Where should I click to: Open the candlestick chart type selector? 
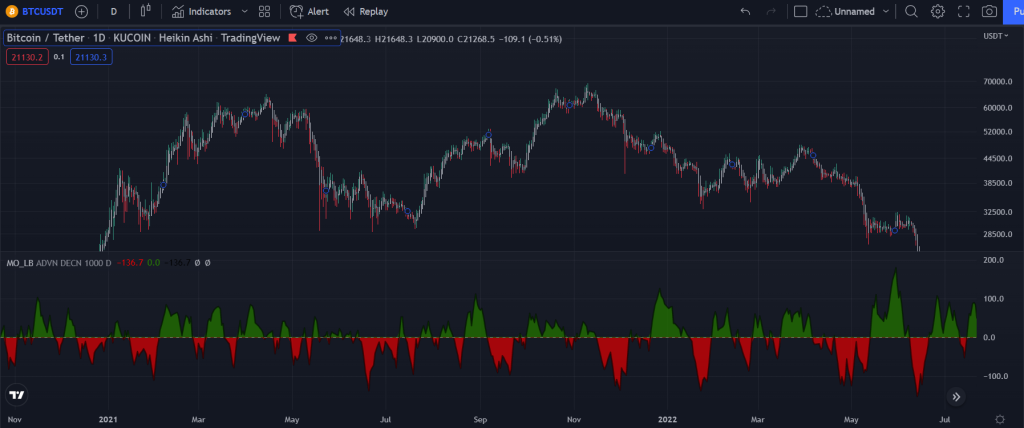click(146, 11)
